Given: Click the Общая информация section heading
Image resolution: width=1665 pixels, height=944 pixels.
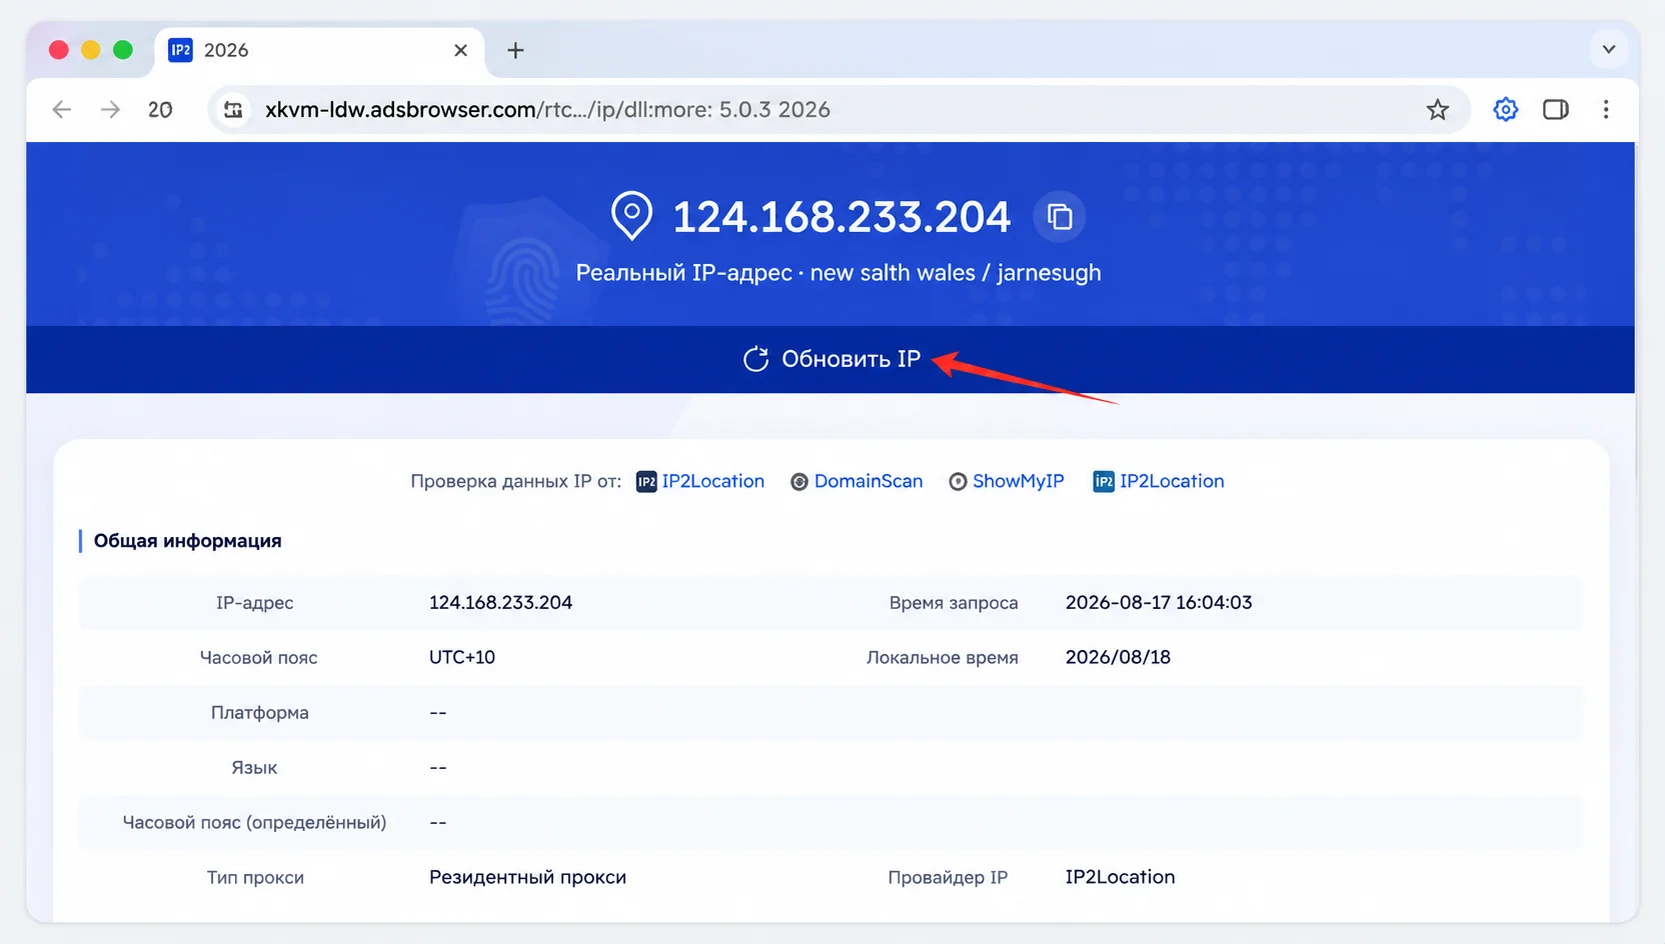Looking at the screenshot, I should [x=187, y=541].
